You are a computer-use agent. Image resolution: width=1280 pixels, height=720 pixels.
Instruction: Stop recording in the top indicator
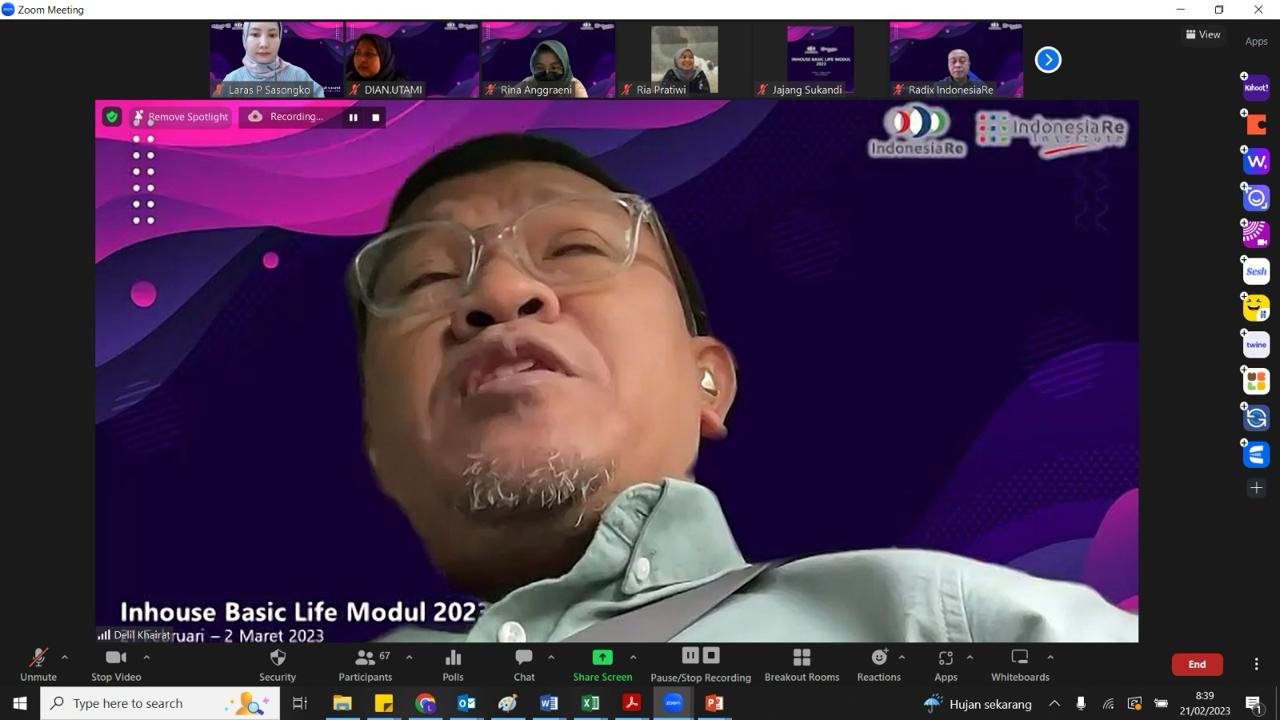[376, 117]
